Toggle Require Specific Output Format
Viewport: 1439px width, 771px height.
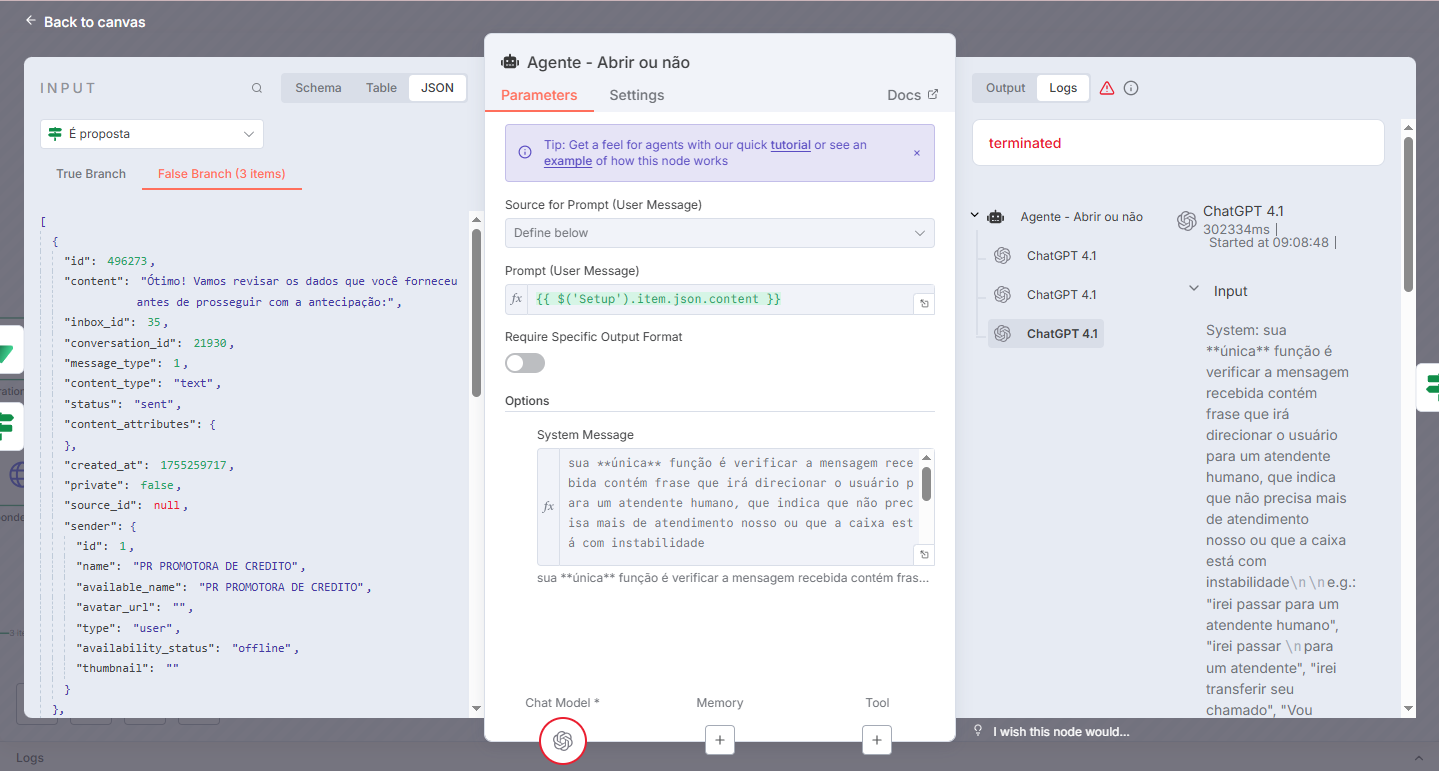[x=525, y=363]
